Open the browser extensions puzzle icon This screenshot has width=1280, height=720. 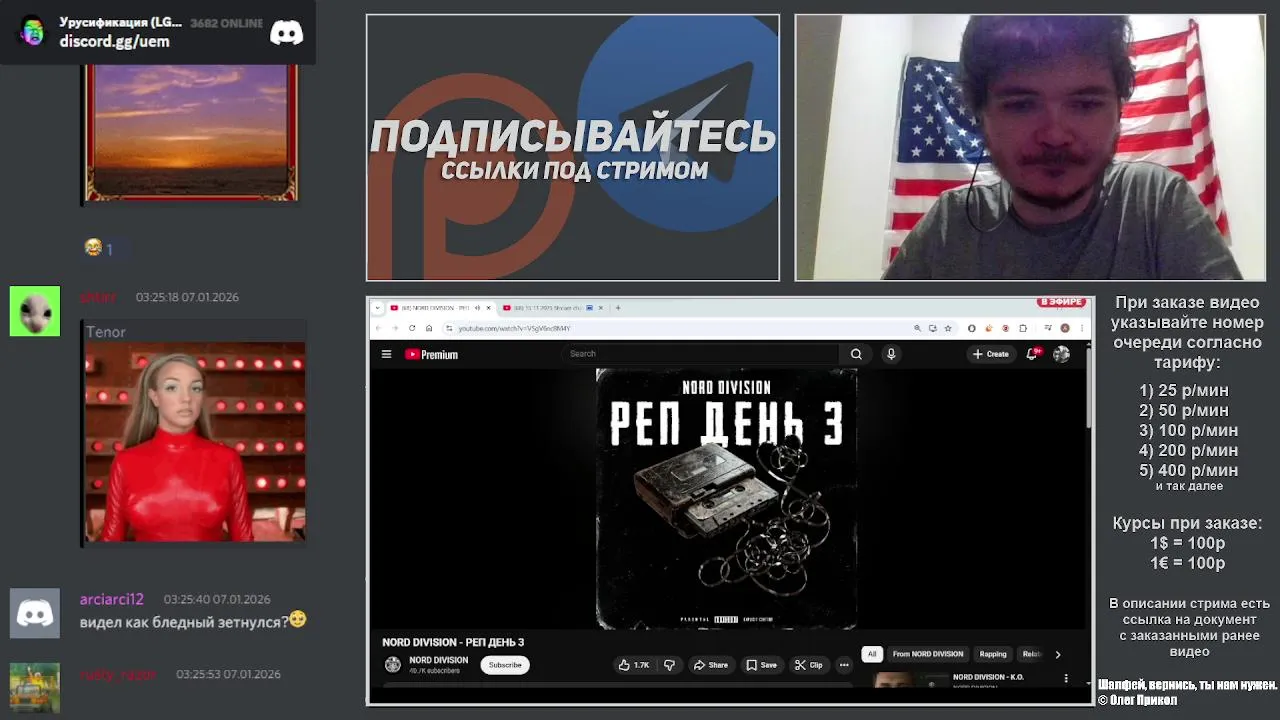(1023, 328)
